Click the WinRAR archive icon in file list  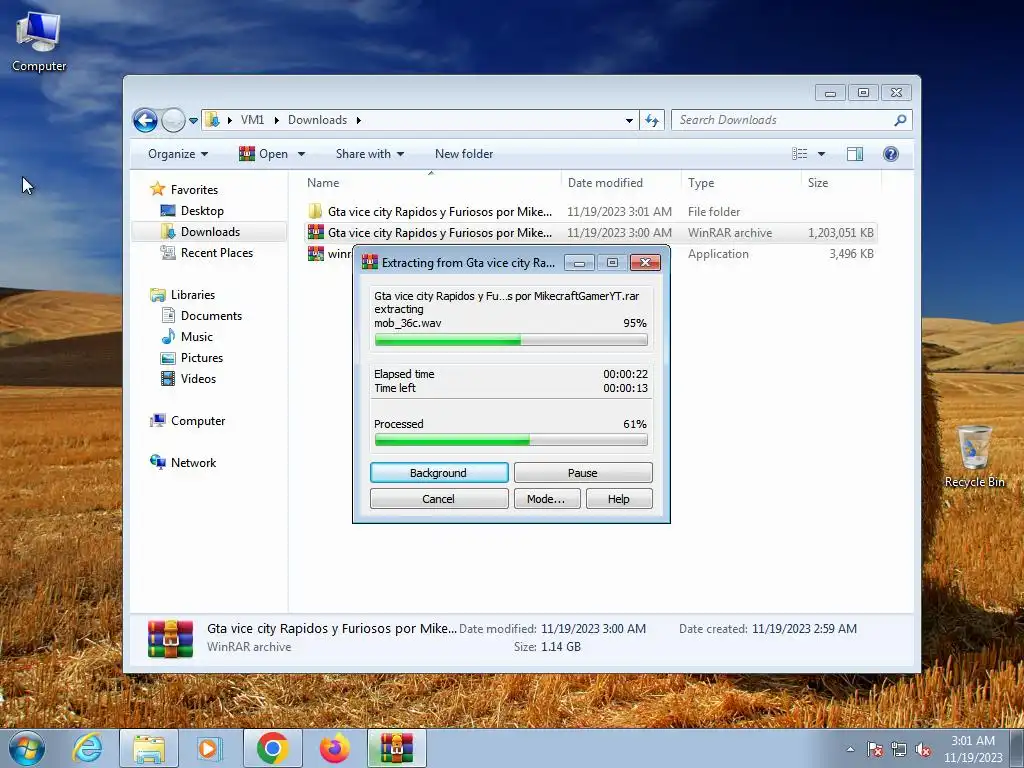[315, 232]
